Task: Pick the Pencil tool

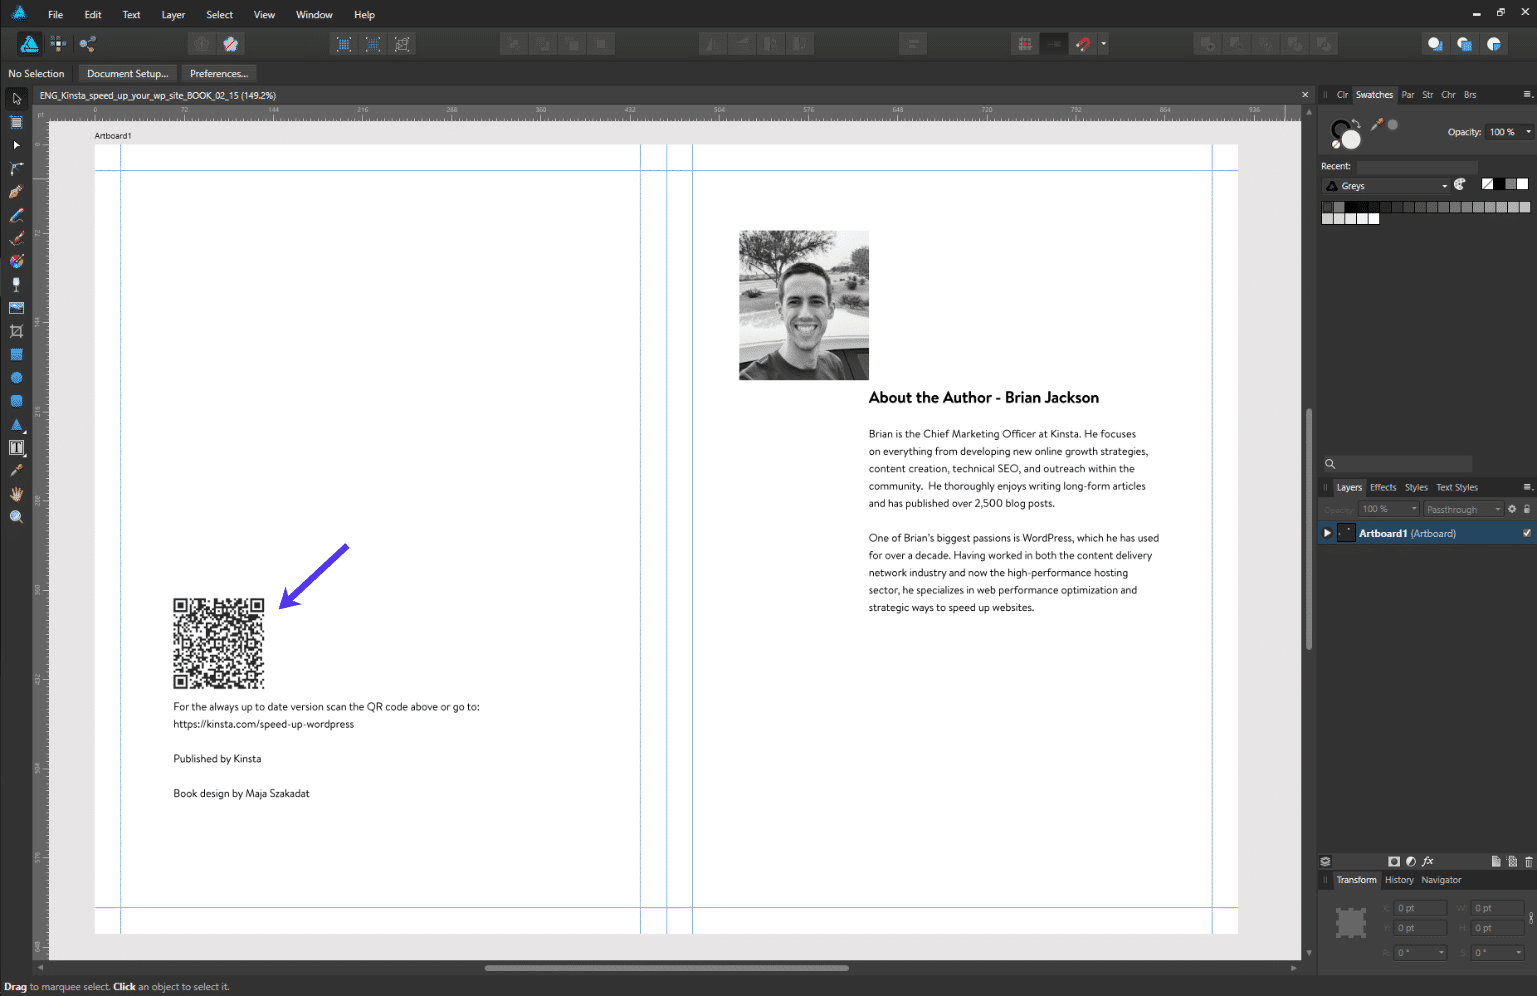Action: [x=16, y=215]
